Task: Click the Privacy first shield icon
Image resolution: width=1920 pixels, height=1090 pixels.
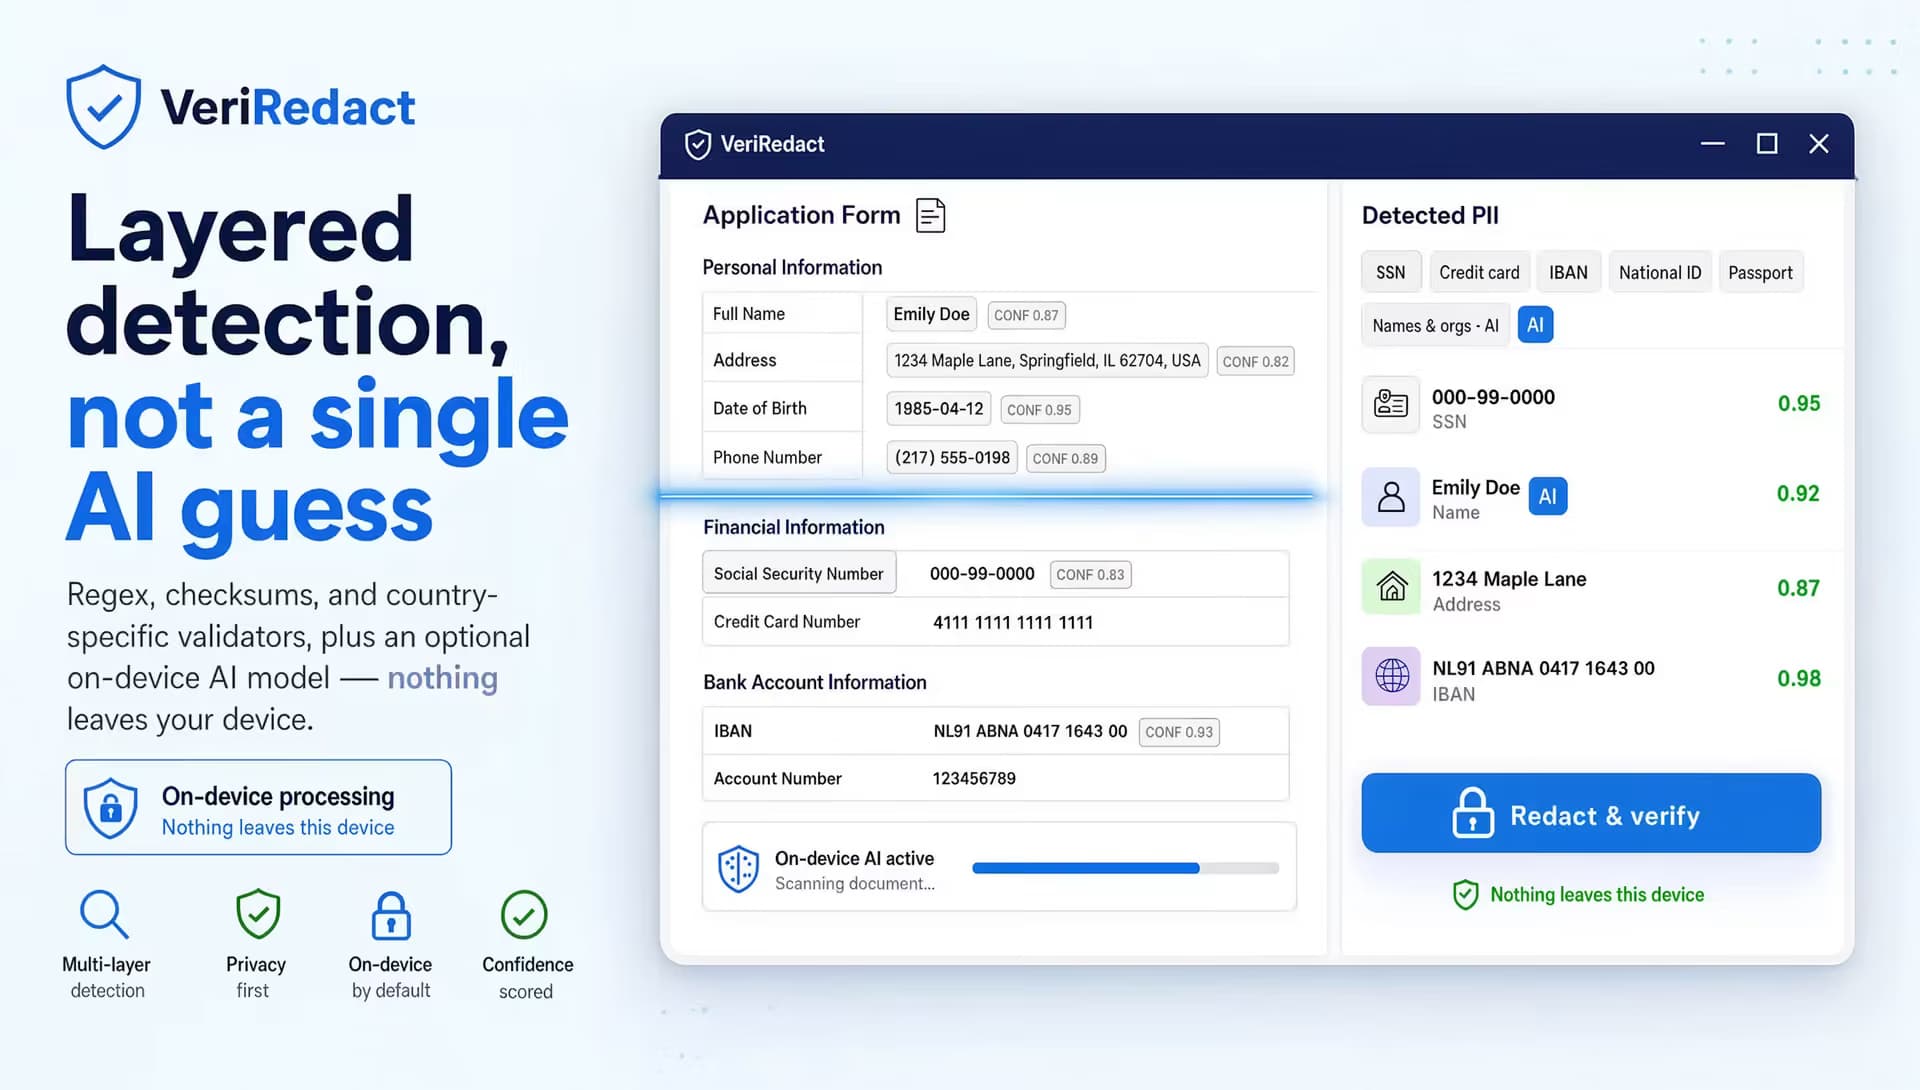Action: 258,914
